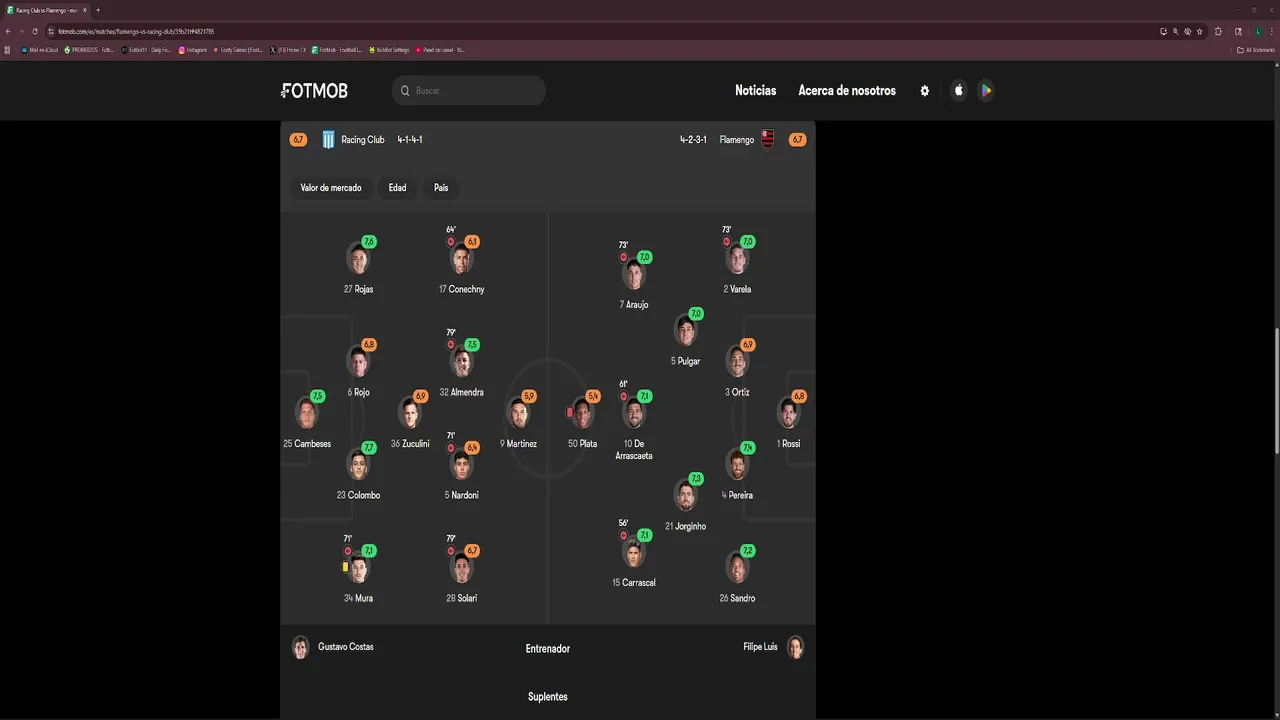The image size is (1280, 720).
Task: Click the Google Play store icon
Action: point(986,91)
